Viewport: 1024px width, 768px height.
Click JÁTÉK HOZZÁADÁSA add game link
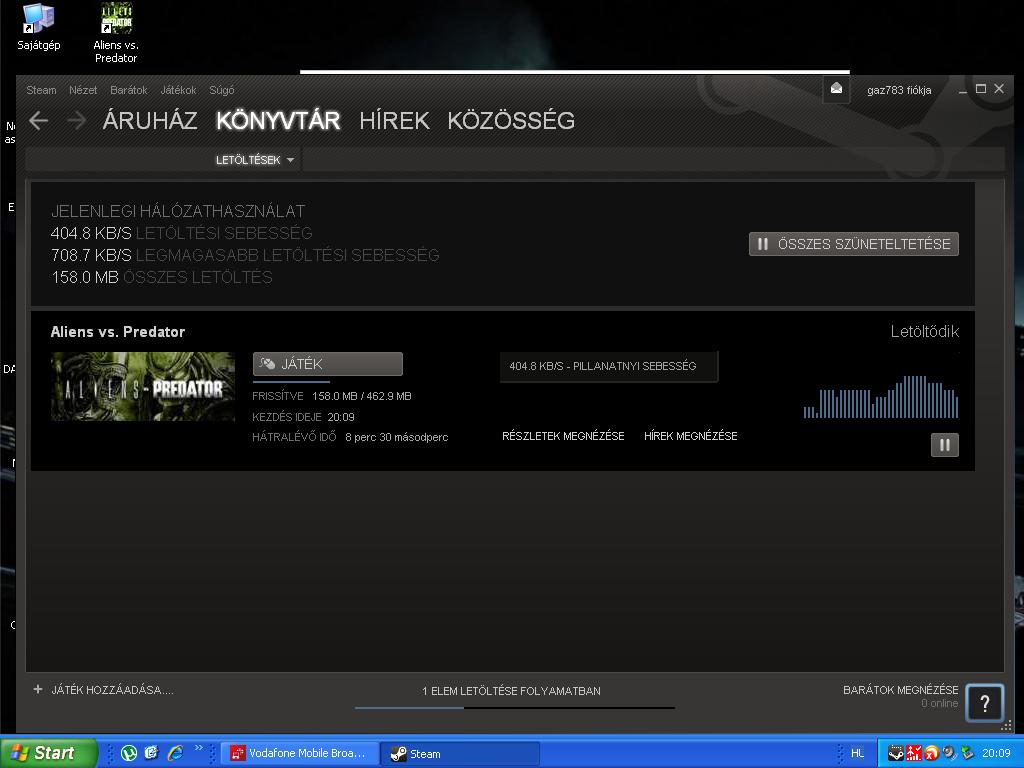[x=112, y=690]
